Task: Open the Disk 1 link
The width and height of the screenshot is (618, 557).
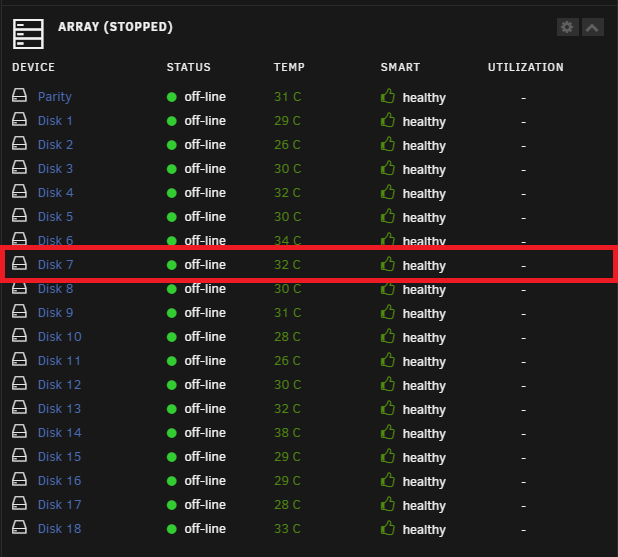Action: 55,121
